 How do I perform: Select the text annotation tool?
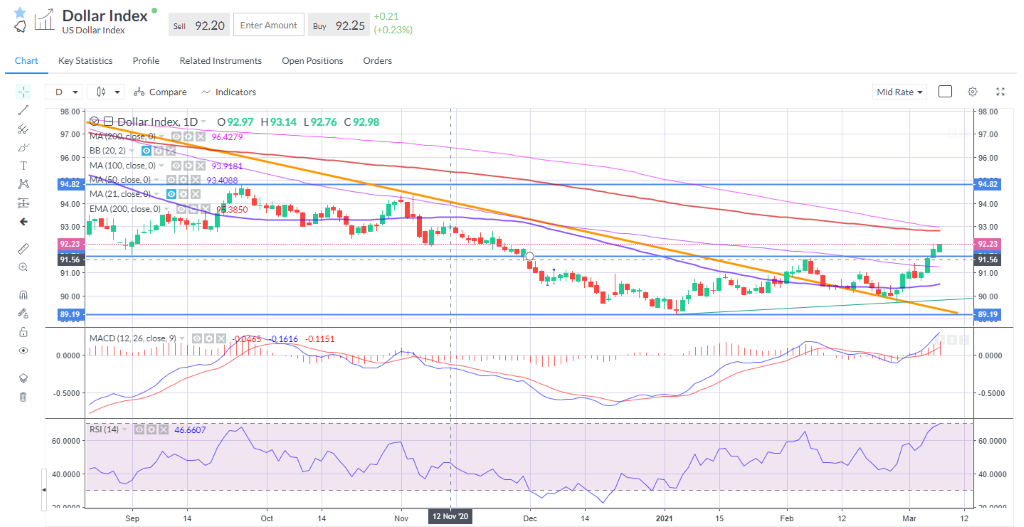(x=24, y=166)
